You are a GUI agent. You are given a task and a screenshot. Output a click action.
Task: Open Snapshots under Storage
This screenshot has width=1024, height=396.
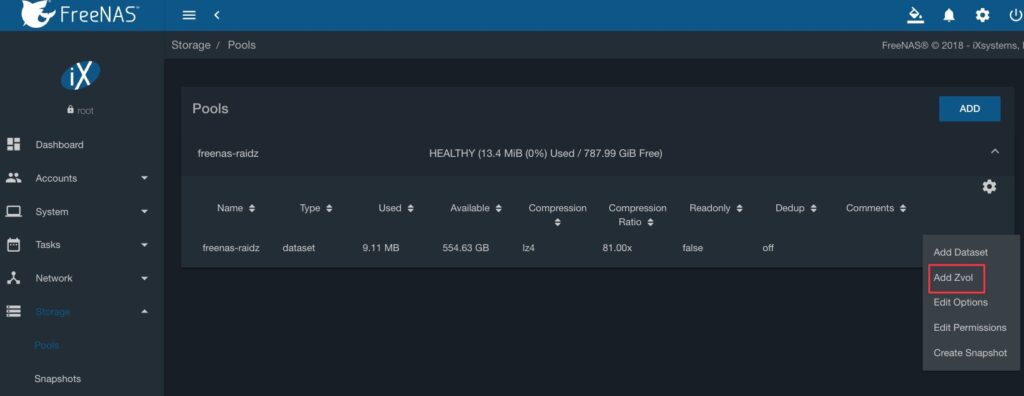point(57,379)
